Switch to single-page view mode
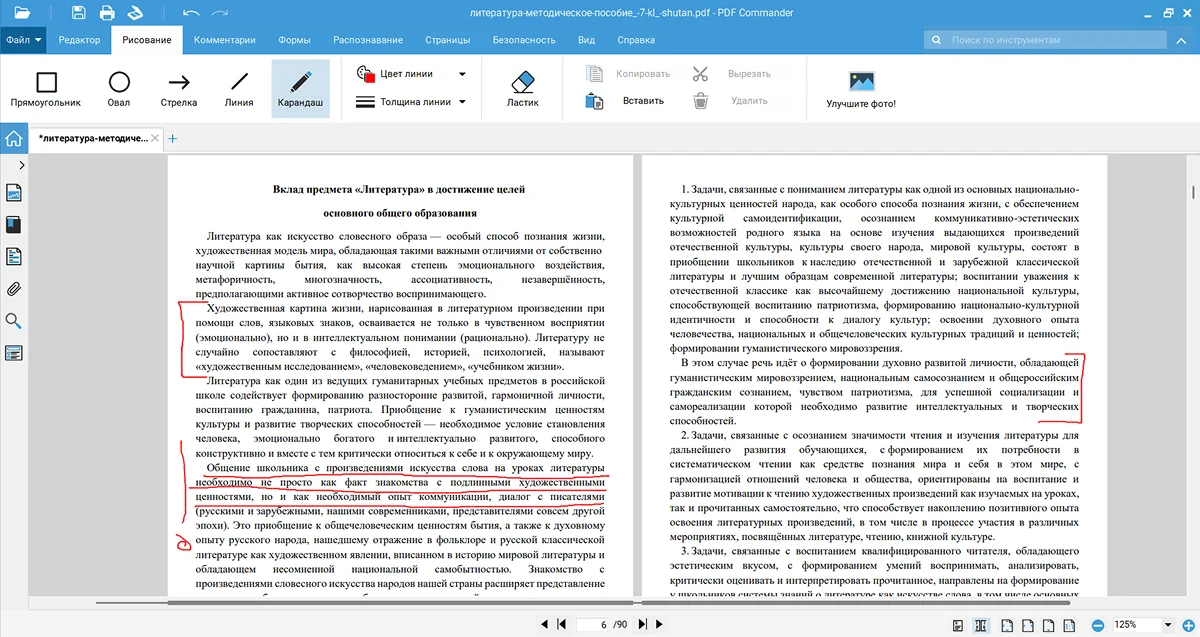1200x637 pixels. point(958,625)
